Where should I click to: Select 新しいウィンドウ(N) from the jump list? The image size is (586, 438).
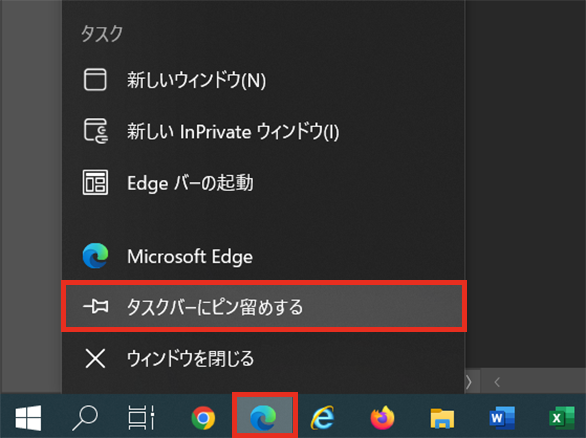(263, 80)
